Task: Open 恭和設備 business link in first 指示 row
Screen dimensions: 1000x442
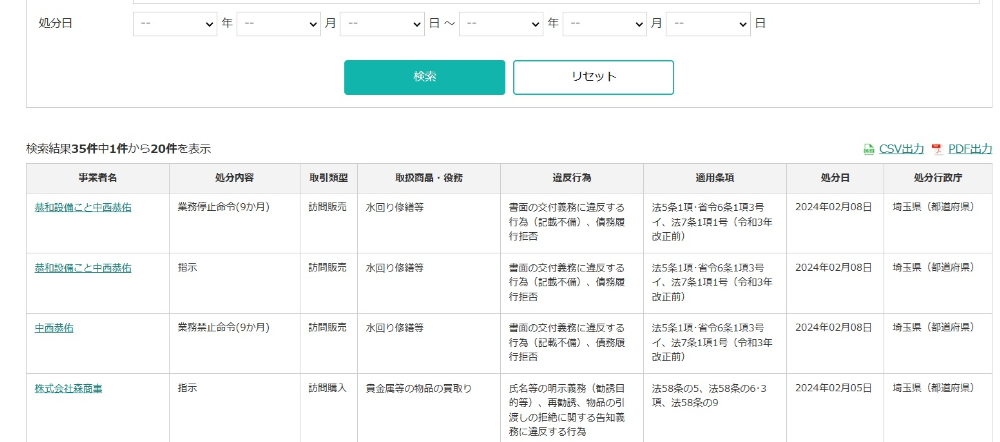Action: click(84, 268)
